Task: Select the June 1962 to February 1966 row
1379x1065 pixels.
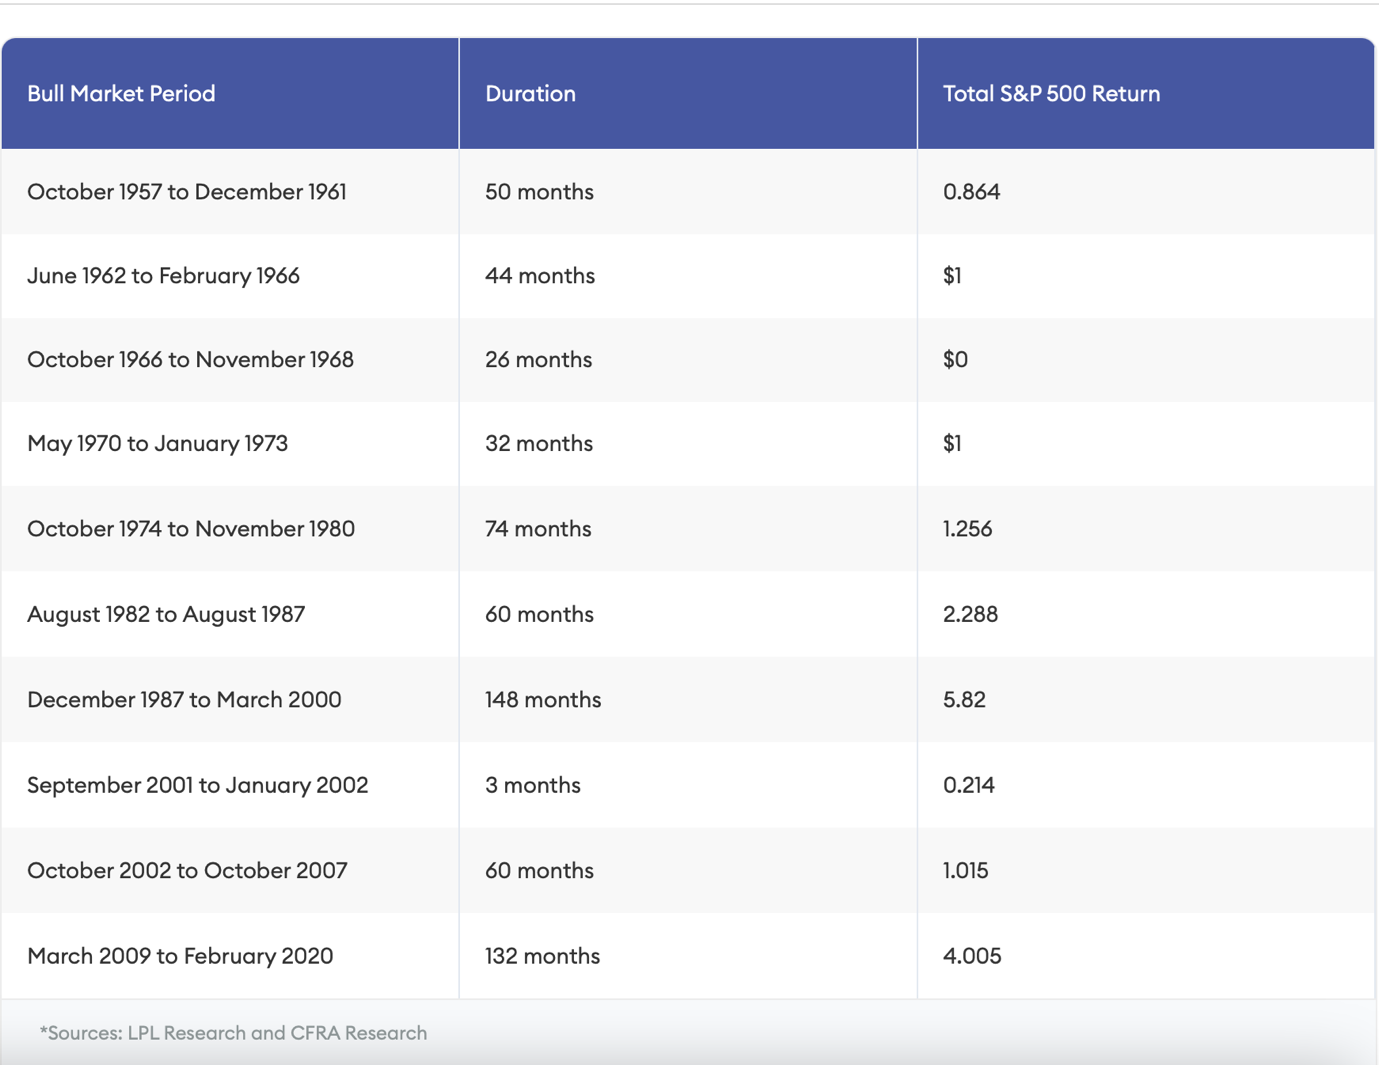Action: (163, 276)
